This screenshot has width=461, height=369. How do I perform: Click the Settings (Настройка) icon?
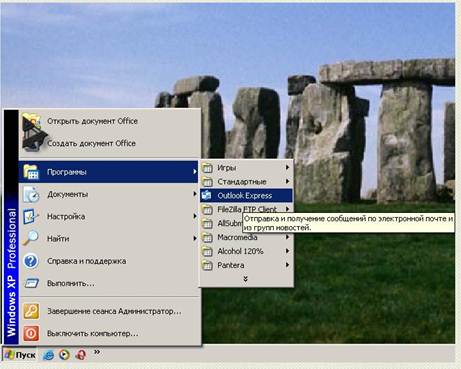(31, 217)
